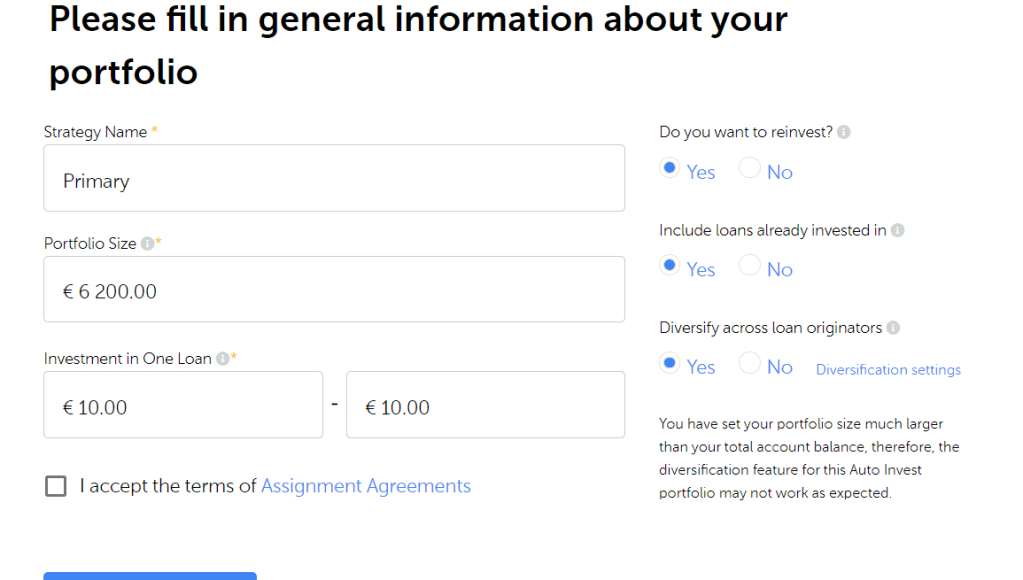The width and height of the screenshot is (1023, 580).
Task: Show info for 'Do you want to reinvest?'
Action: (x=844, y=132)
